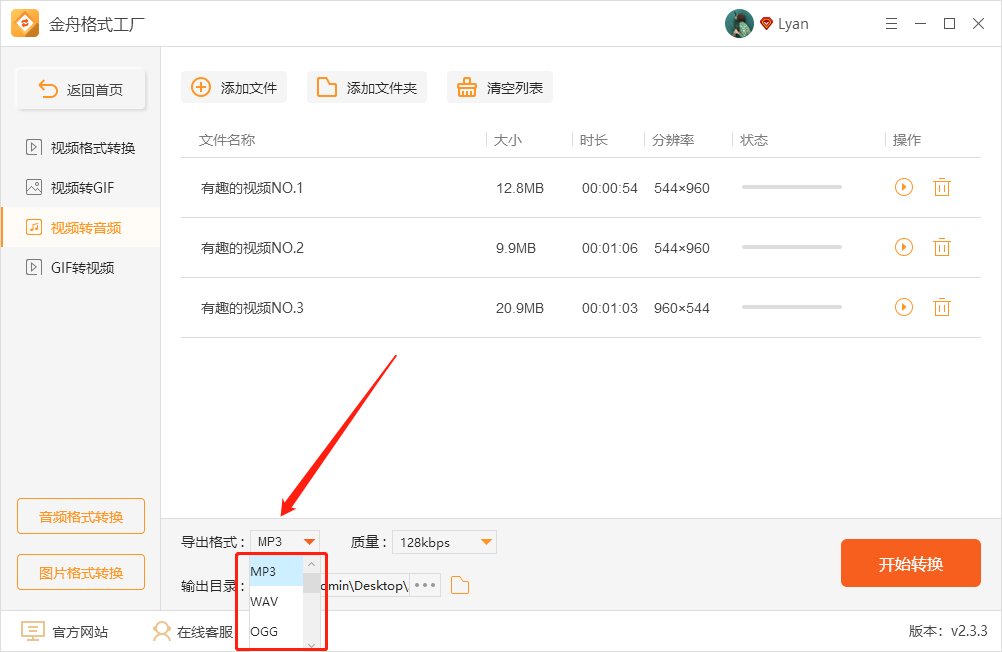Open the 添加文件夹 add folder tool
Image resolution: width=1002 pixels, height=652 pixels.
point(365,87)
